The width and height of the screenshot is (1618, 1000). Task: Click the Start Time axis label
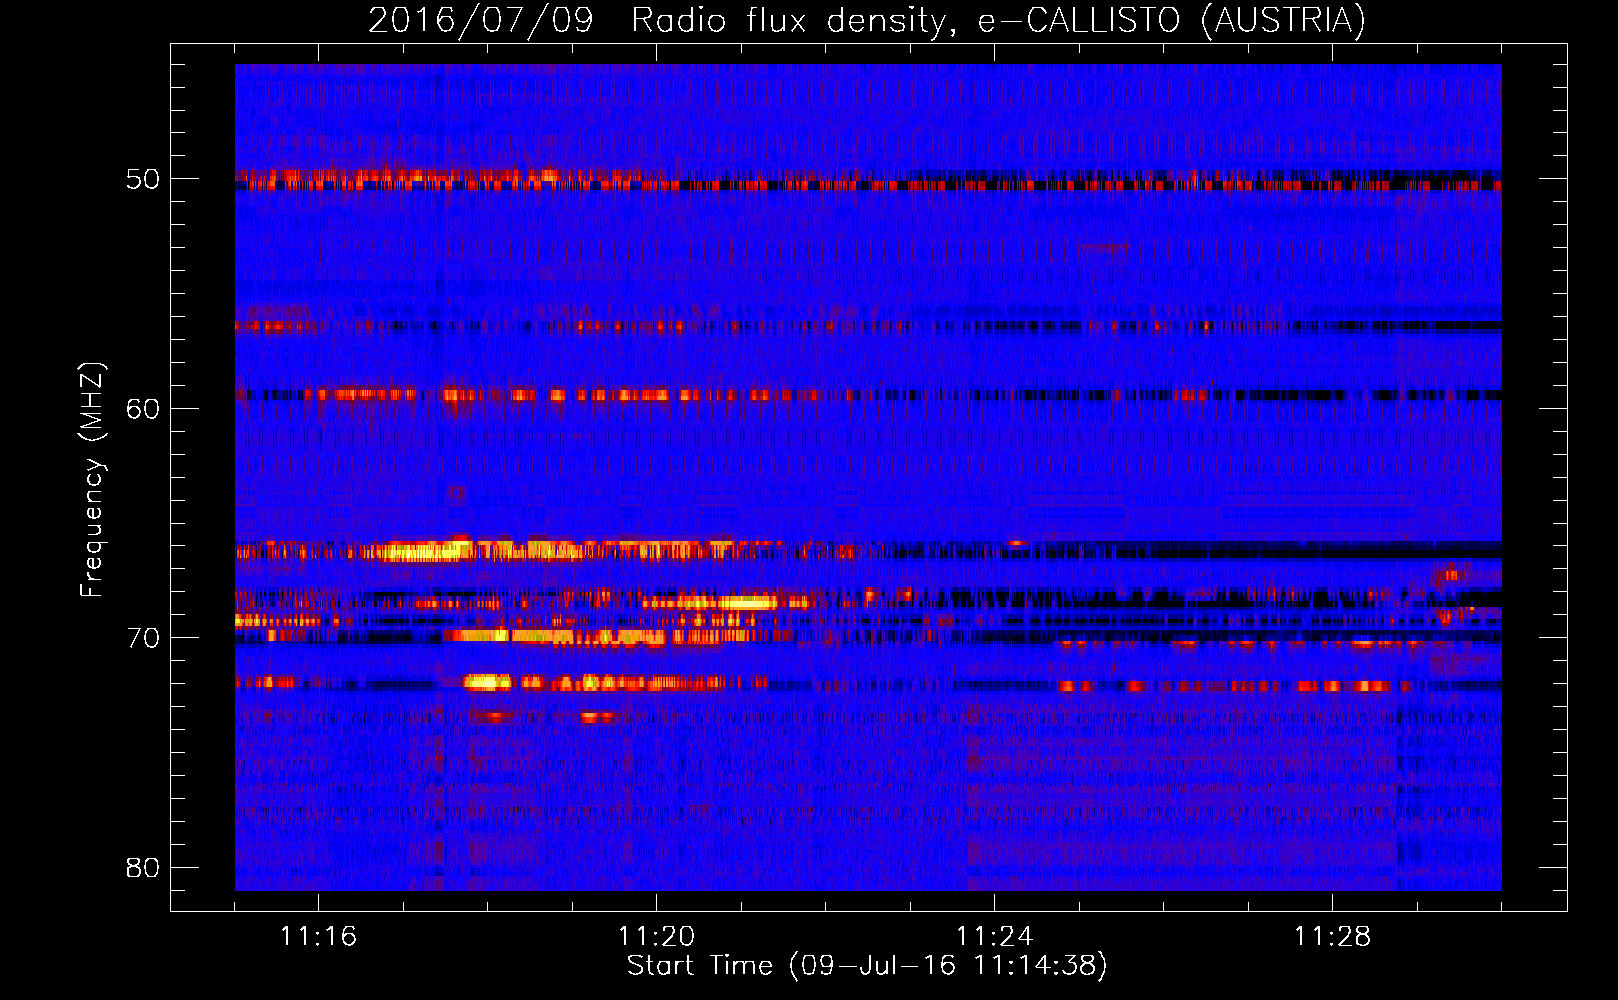[x=867, y=966]
